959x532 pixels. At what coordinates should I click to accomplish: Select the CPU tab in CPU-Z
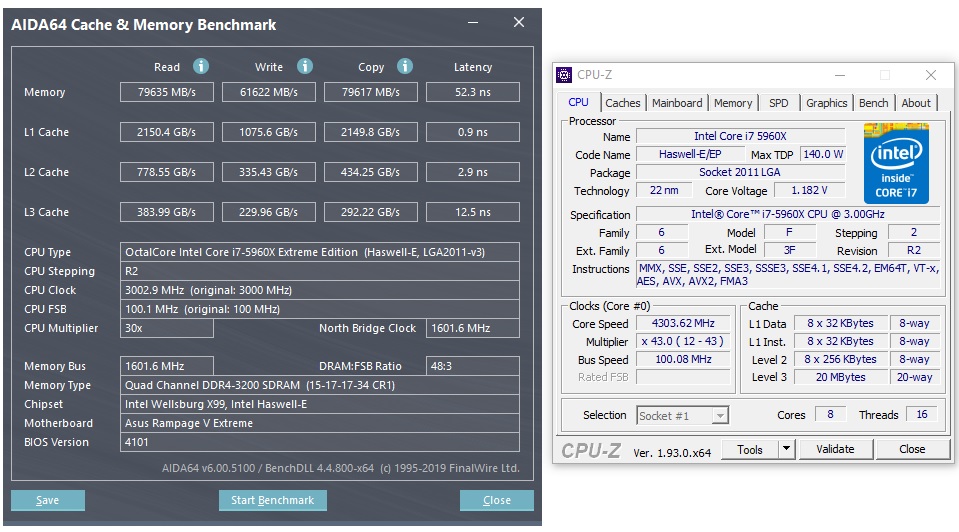(x=579, y=102)
